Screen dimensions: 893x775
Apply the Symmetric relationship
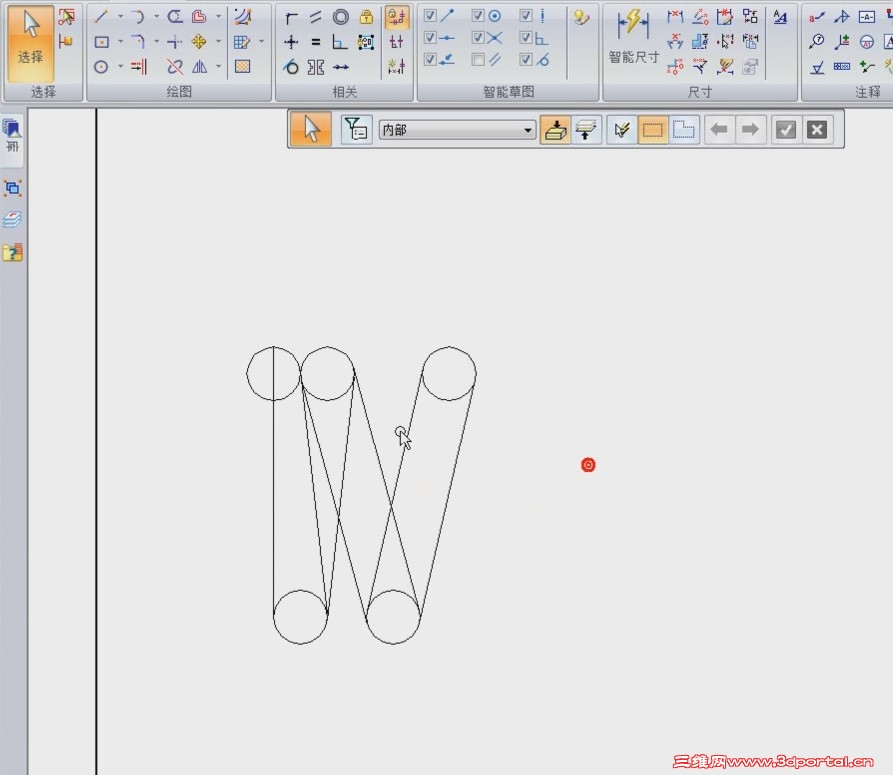coord(316,67)
